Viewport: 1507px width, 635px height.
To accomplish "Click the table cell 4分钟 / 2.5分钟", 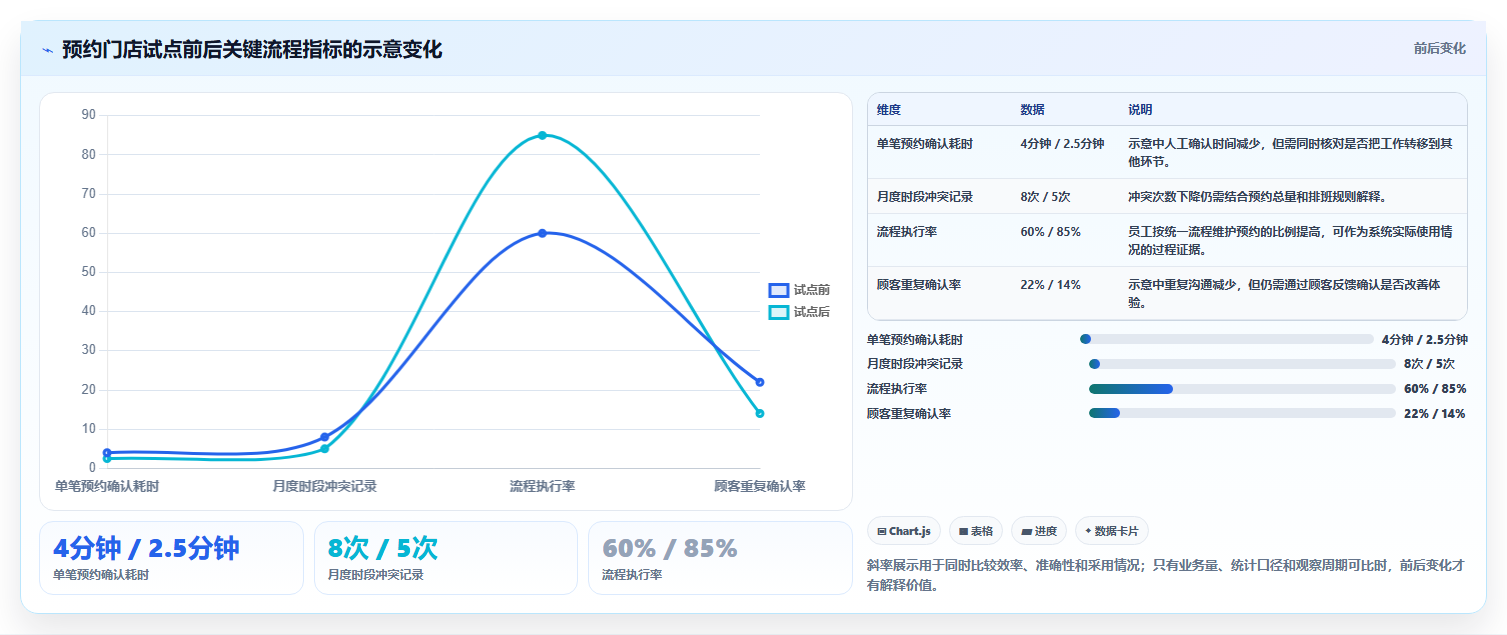I will 1062,143.
